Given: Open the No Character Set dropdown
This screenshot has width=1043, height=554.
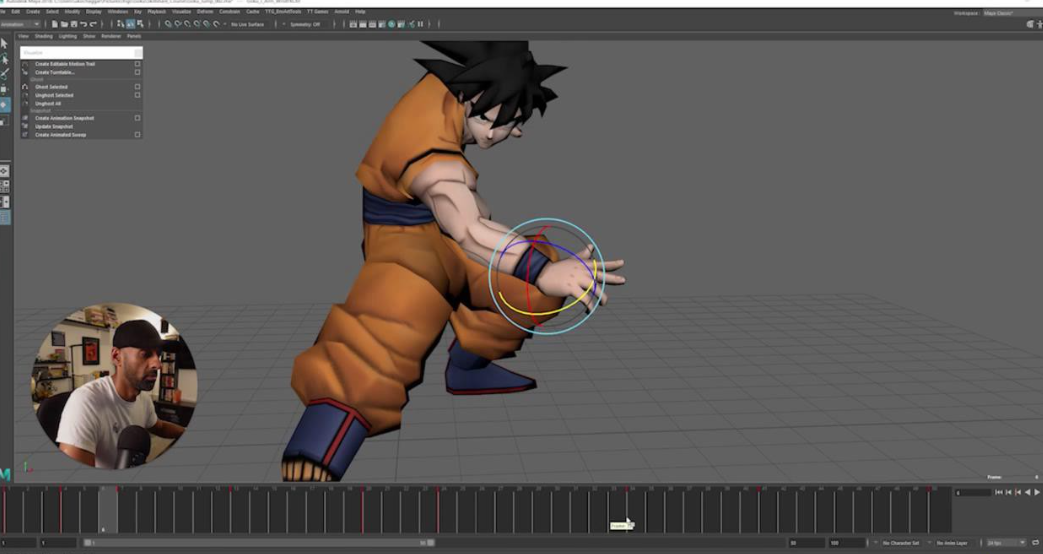Looking at the screenshot, I should (x=903, y=543).
